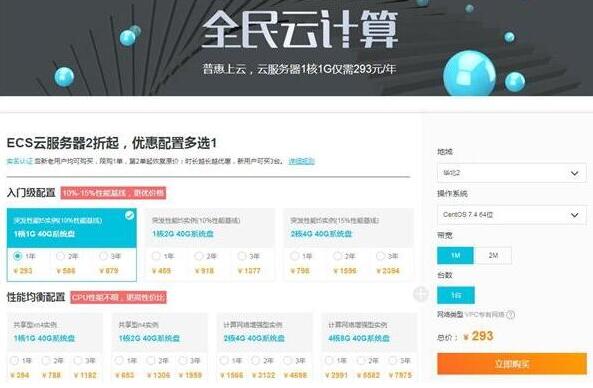Click the help icon beside 网络类型
Image resolution: width=593 pixels, height=388 pixels.
(510, 315)
